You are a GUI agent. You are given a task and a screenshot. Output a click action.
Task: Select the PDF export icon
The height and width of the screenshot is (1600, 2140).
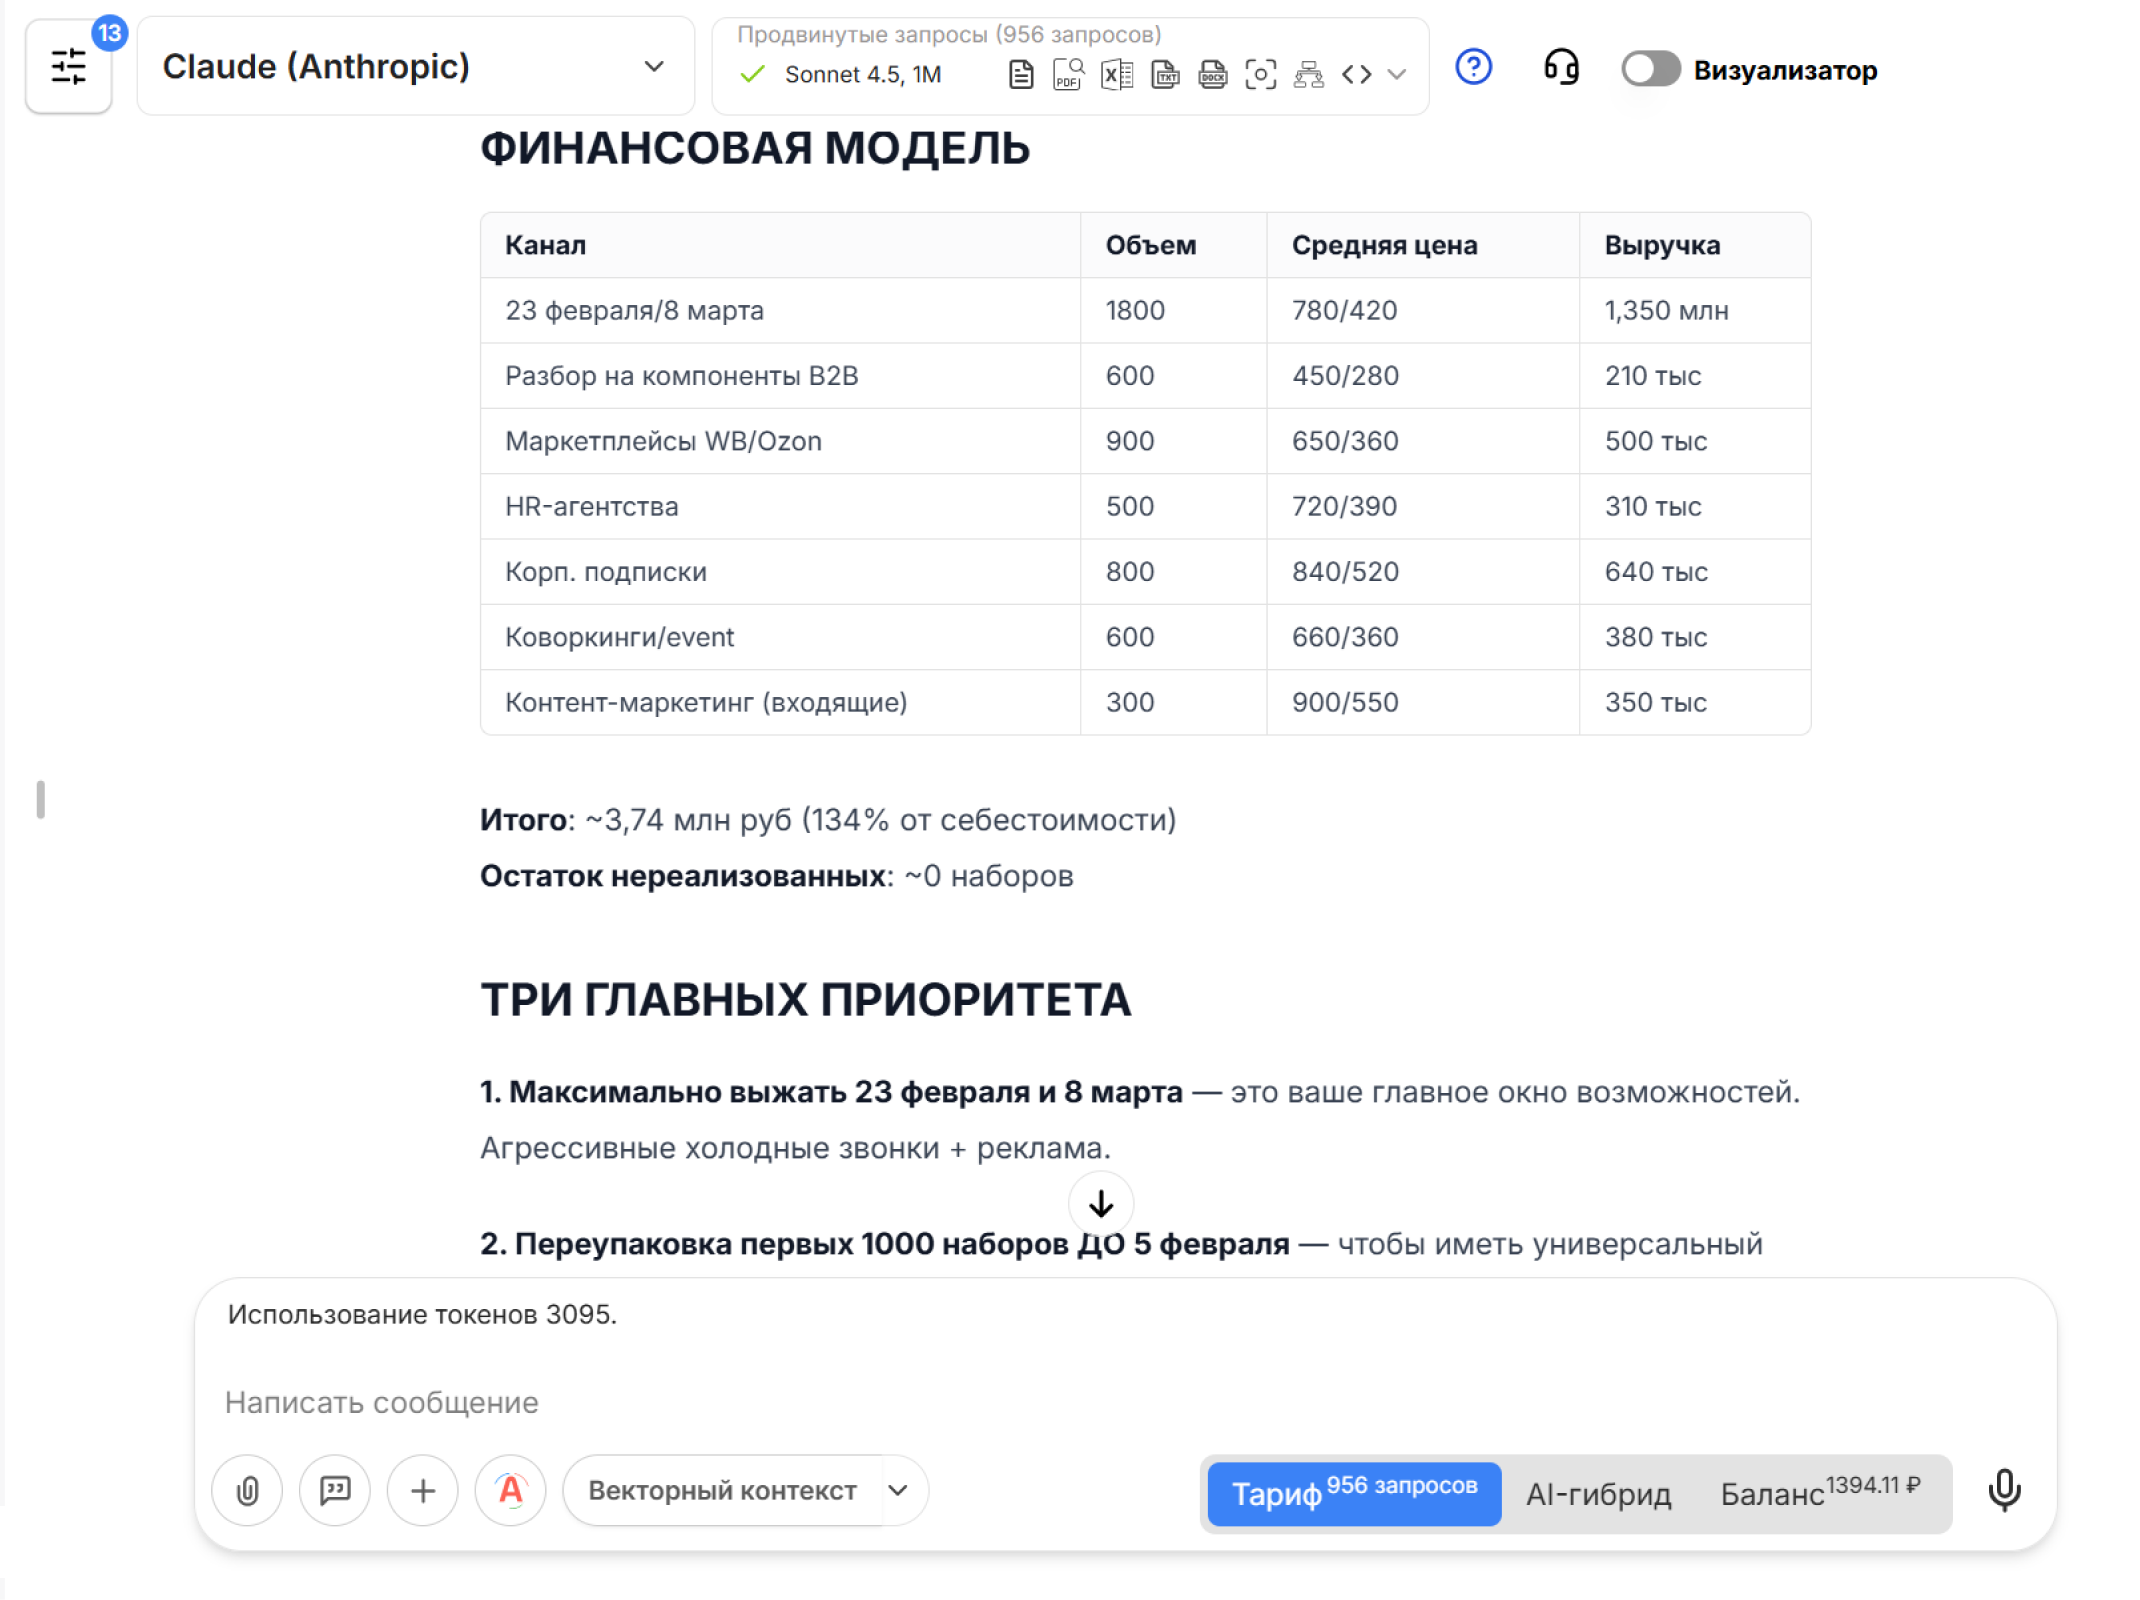click(x=1067, y=74)
